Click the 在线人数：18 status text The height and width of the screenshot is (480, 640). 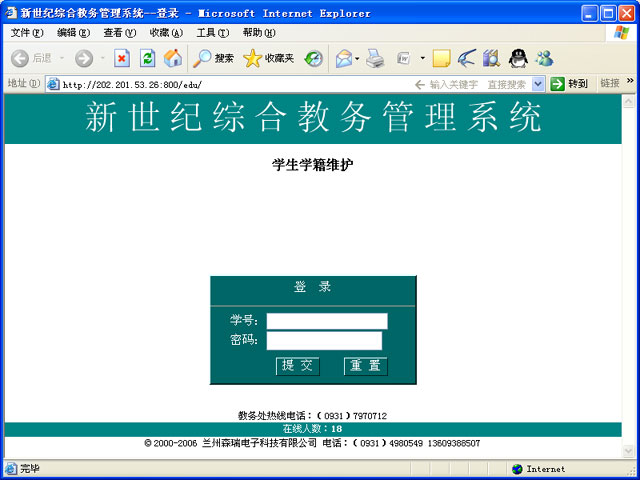tap(312, 429)
